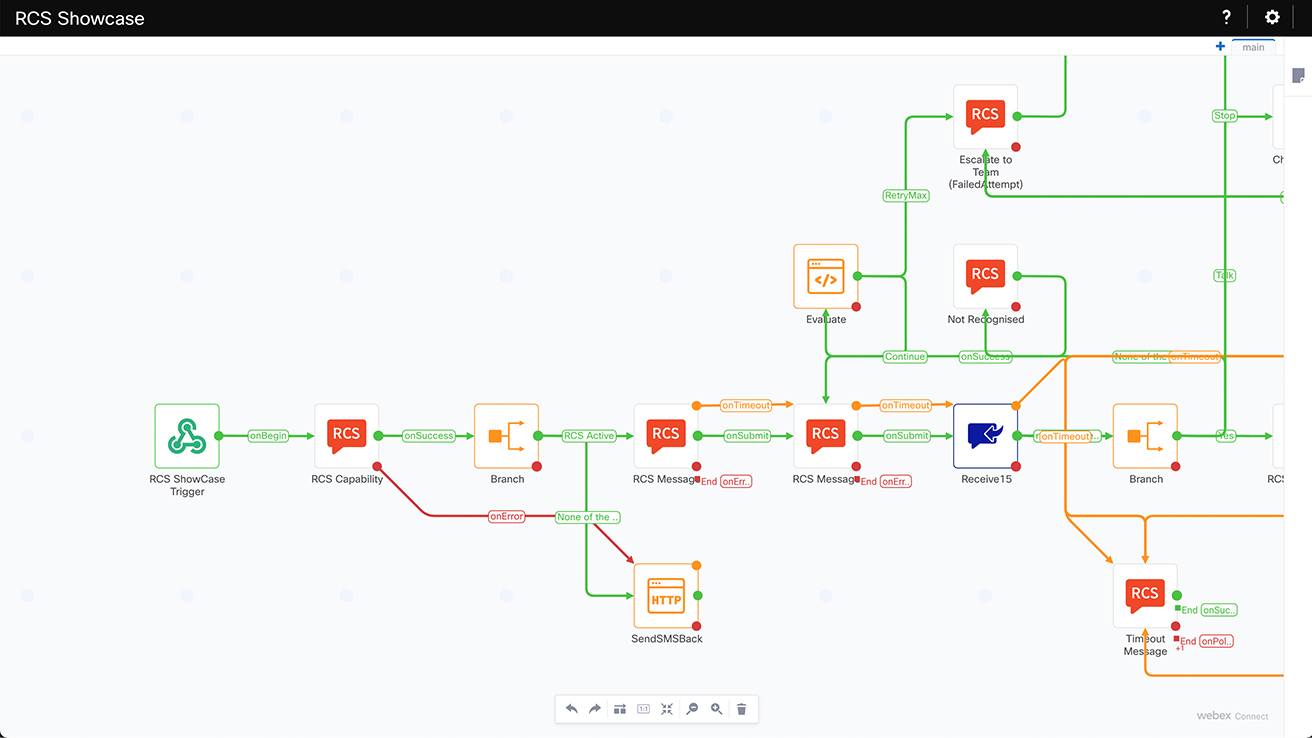The width and height of the screenshot is (1312, 738).
Task: Select the Receive15 node
Action: [x=986, y=436]
